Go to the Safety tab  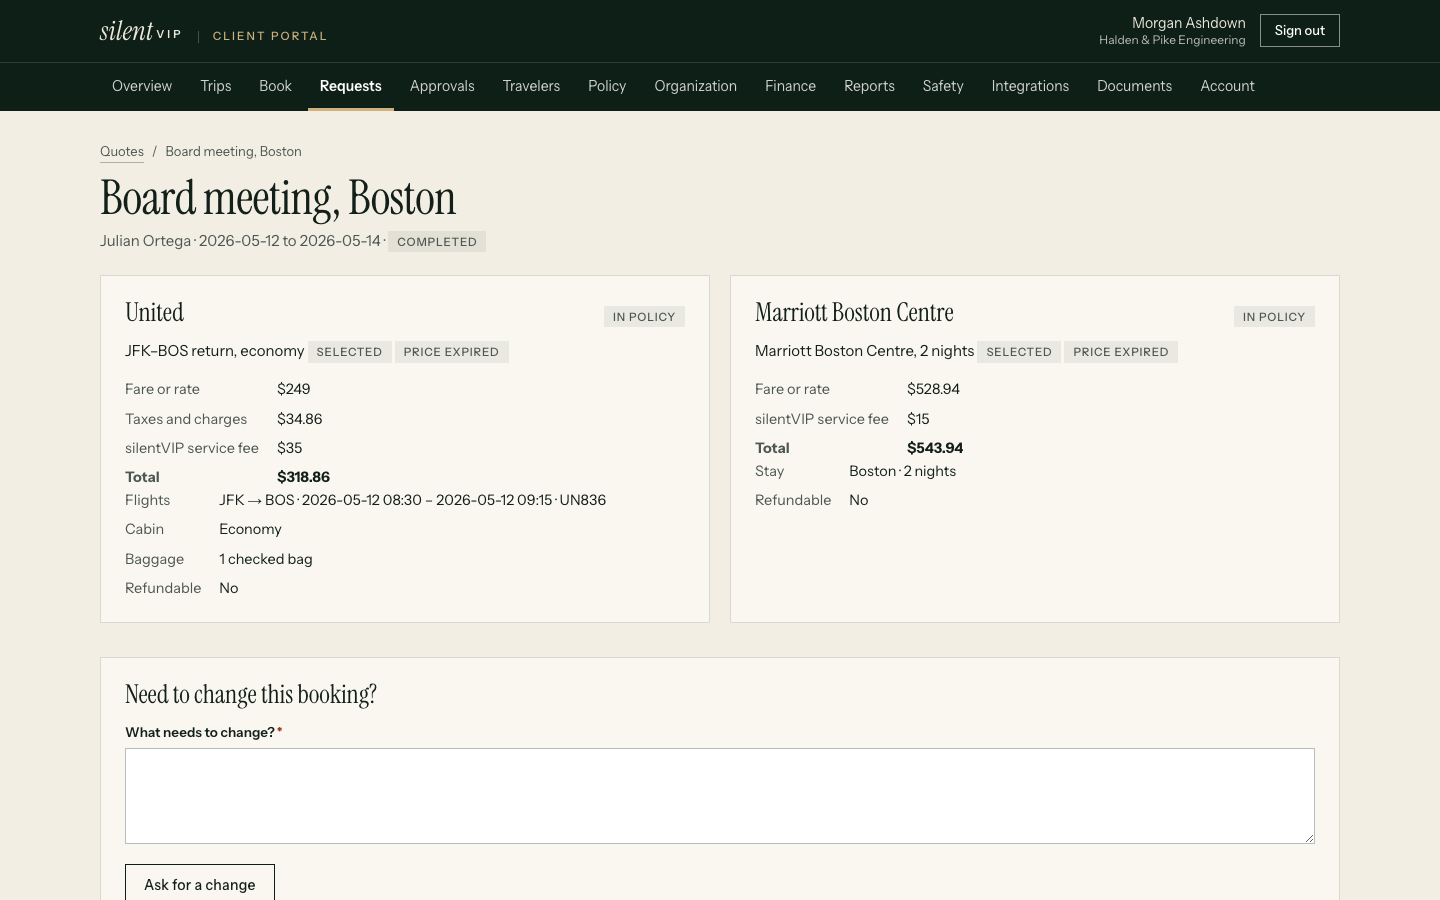[x=943, y=86]
